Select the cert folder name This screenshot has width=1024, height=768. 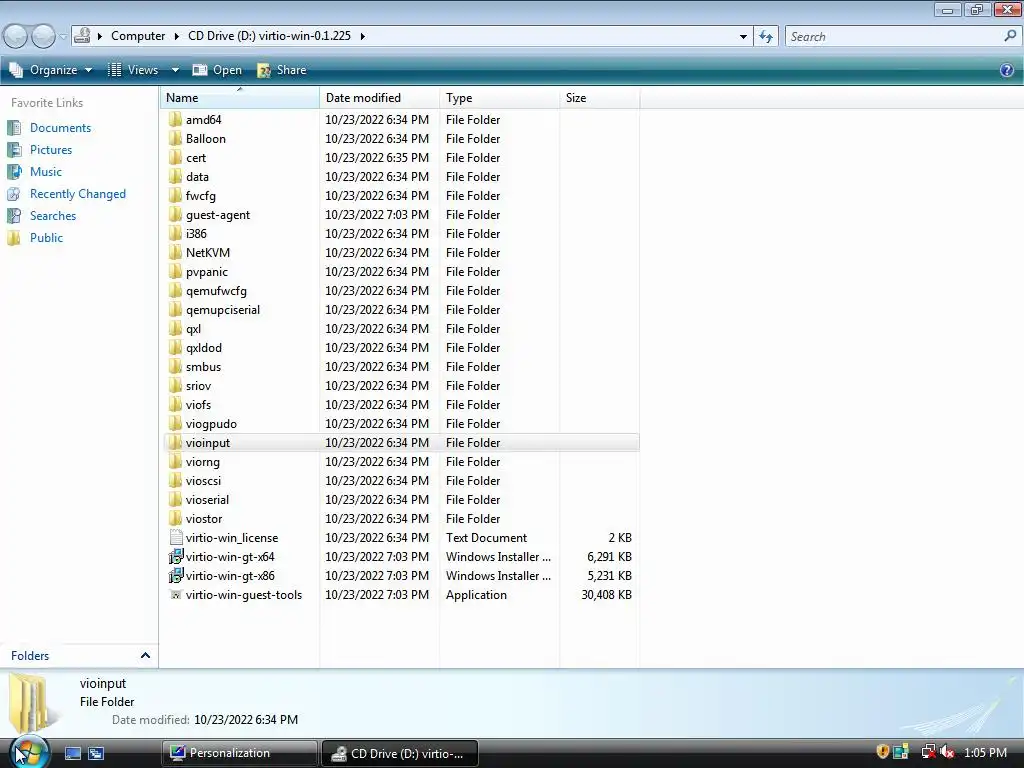point(196,158)
